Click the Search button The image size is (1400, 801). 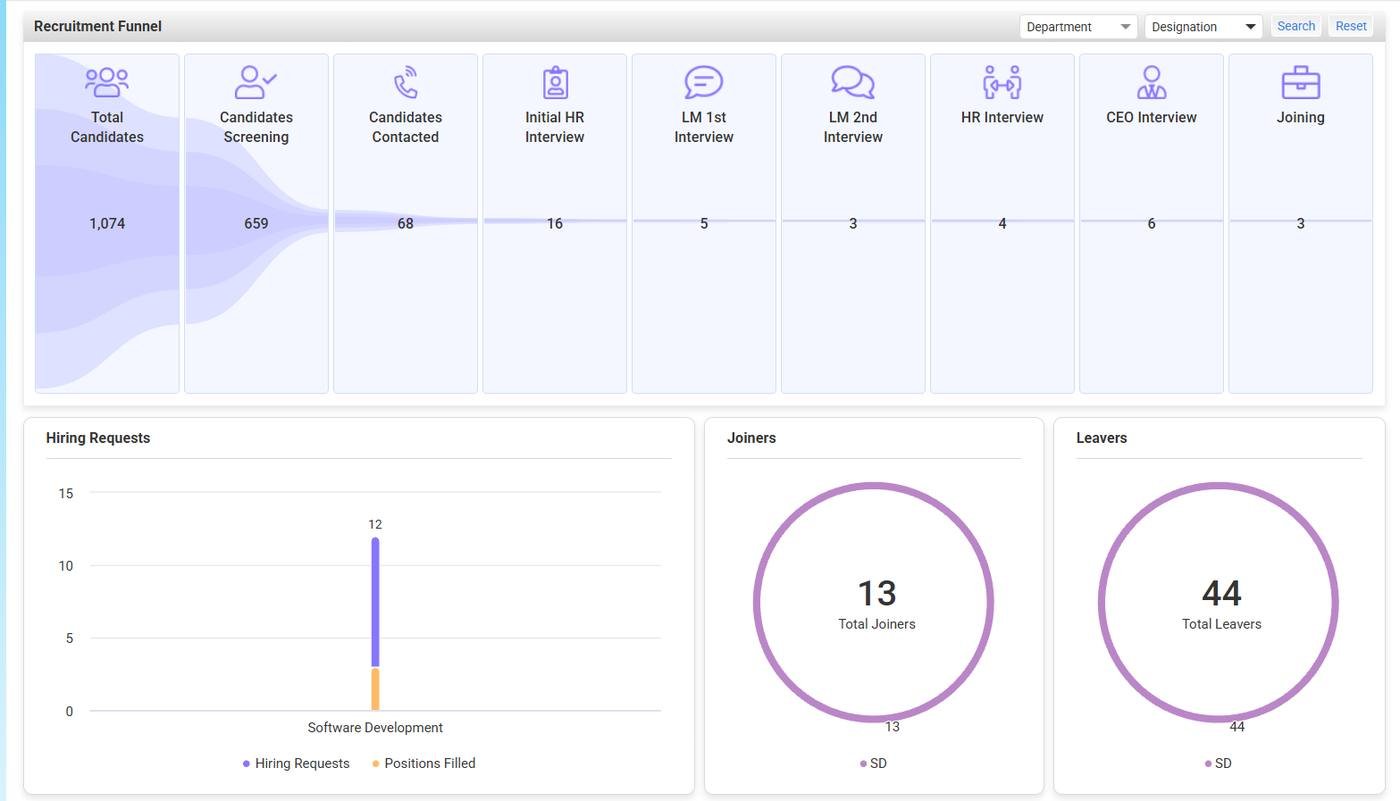1296,26
